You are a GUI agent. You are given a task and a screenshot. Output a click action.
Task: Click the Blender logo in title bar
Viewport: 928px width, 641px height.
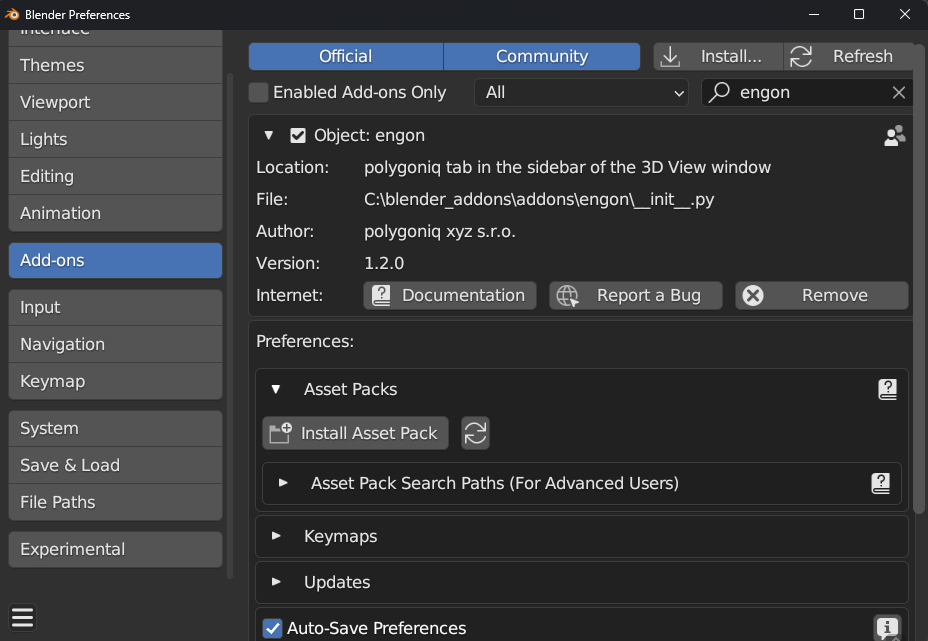tap(12, 14)
